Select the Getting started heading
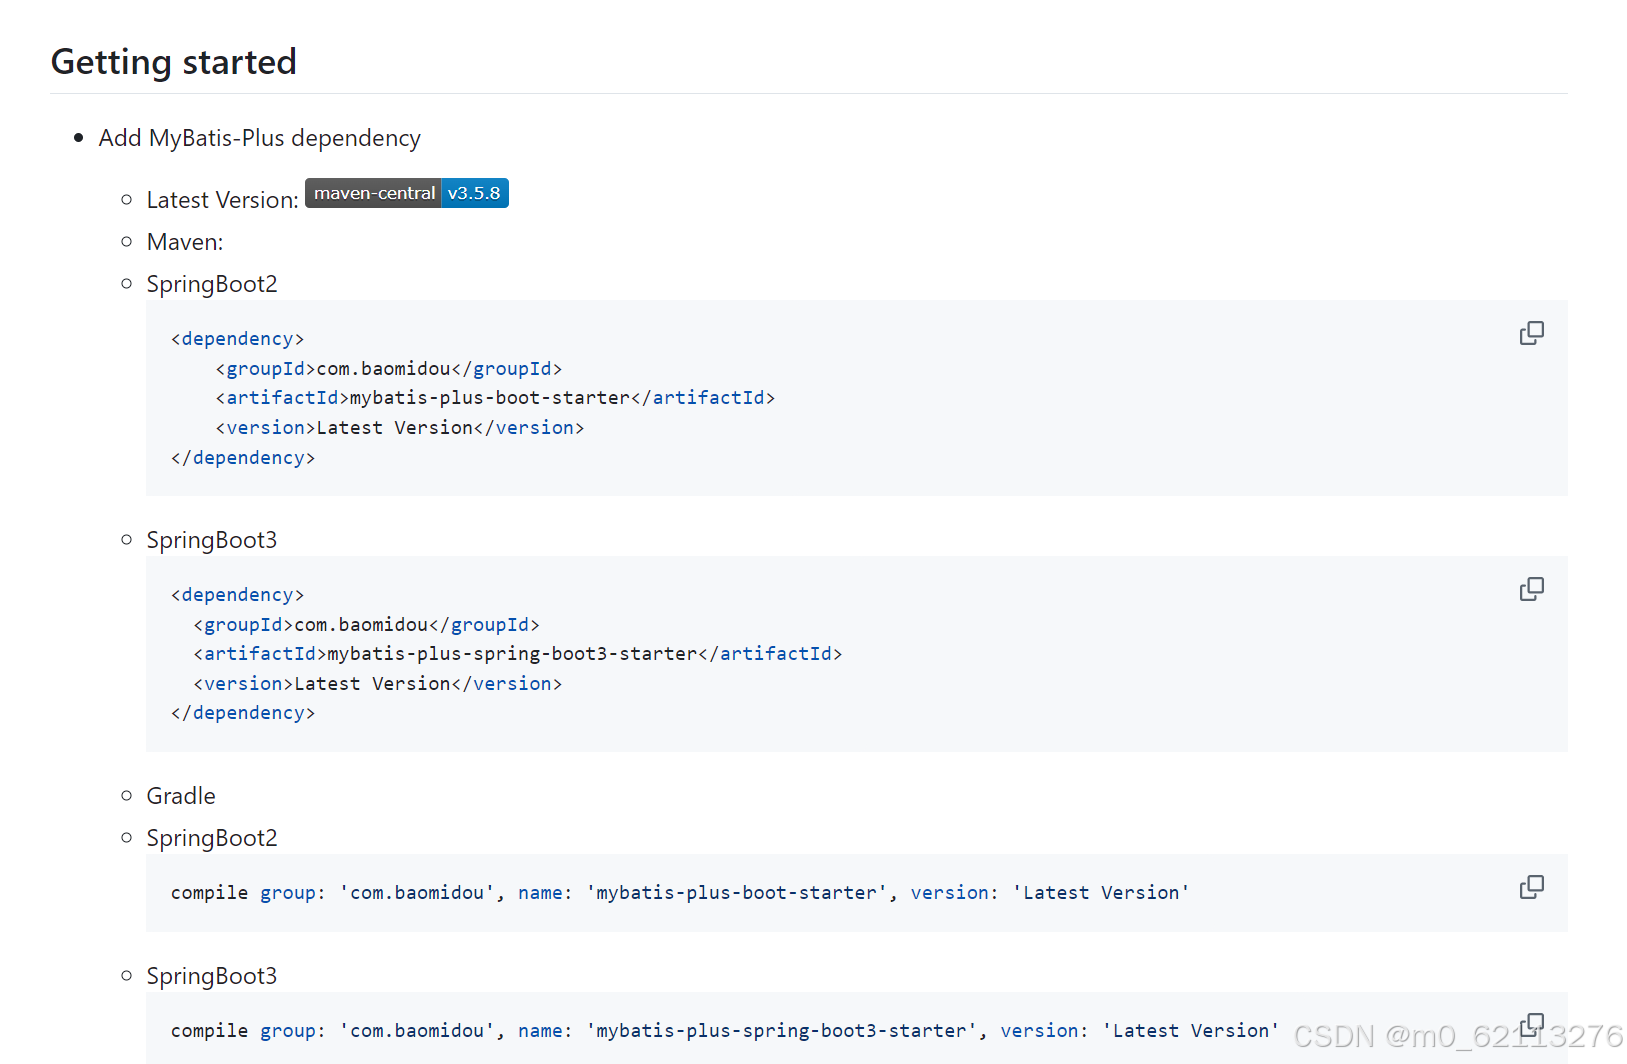 click(173, 61)
